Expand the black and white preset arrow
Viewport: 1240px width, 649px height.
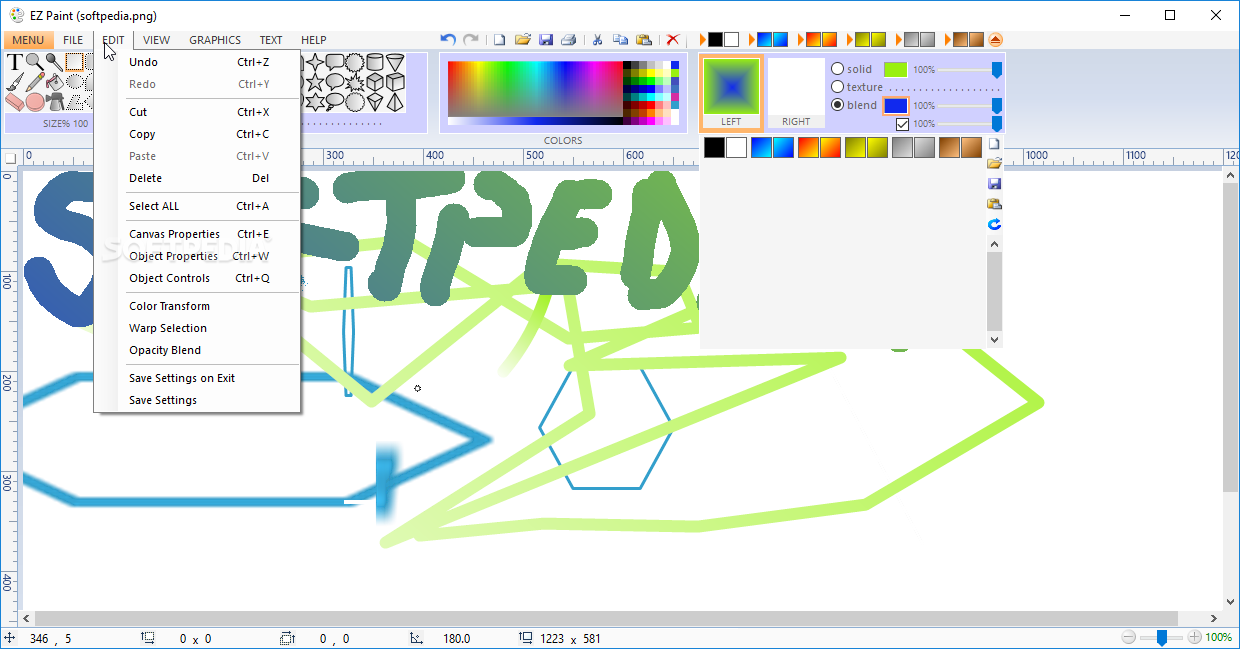(702, 40)
